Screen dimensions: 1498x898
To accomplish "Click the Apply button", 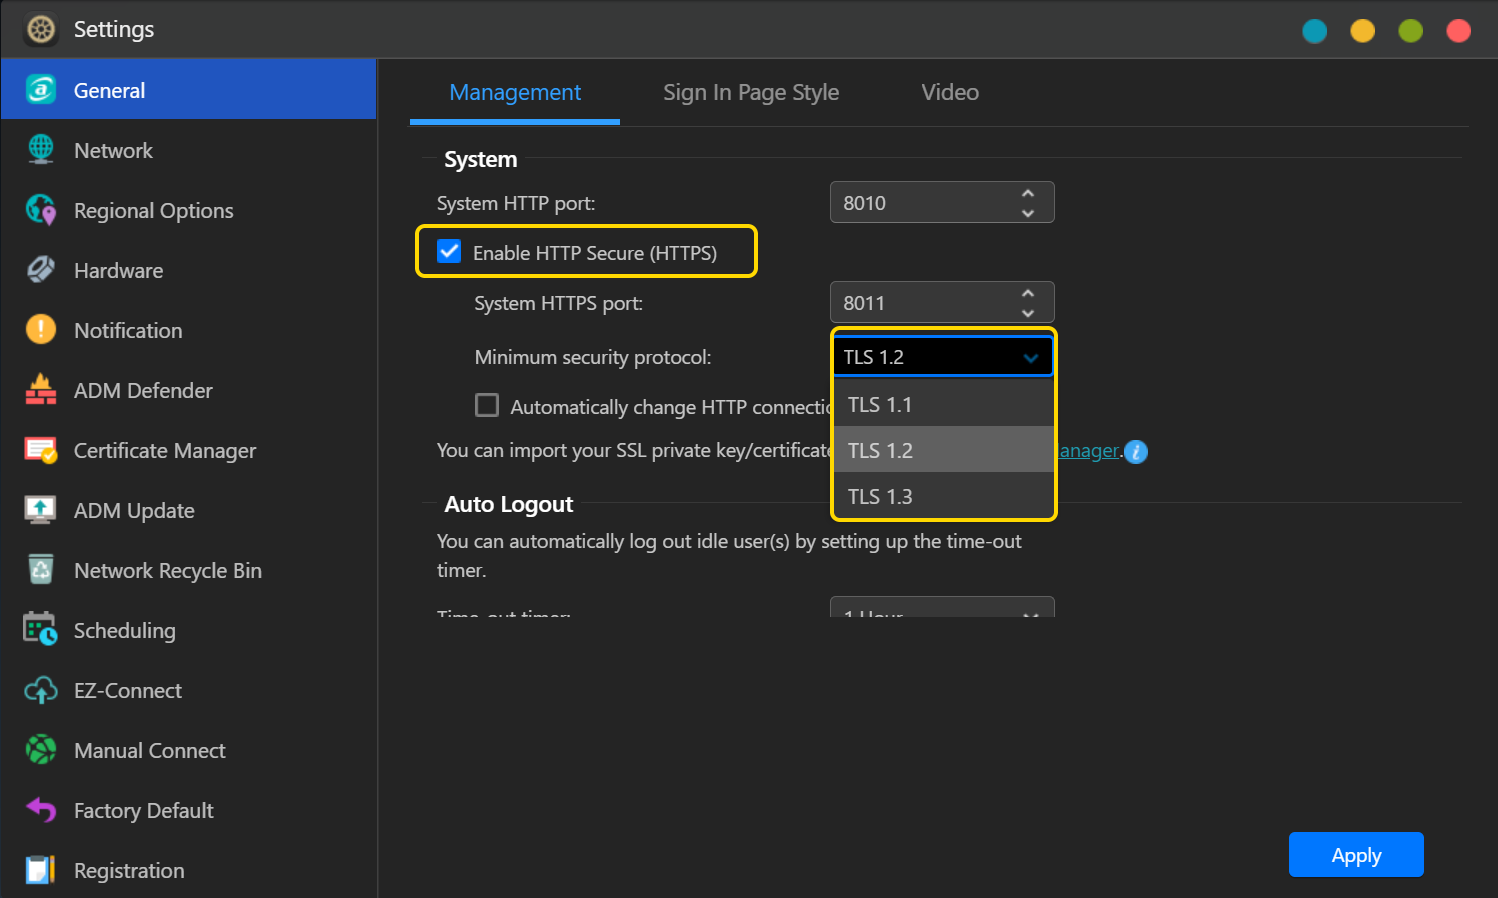I will point(1356,855).
